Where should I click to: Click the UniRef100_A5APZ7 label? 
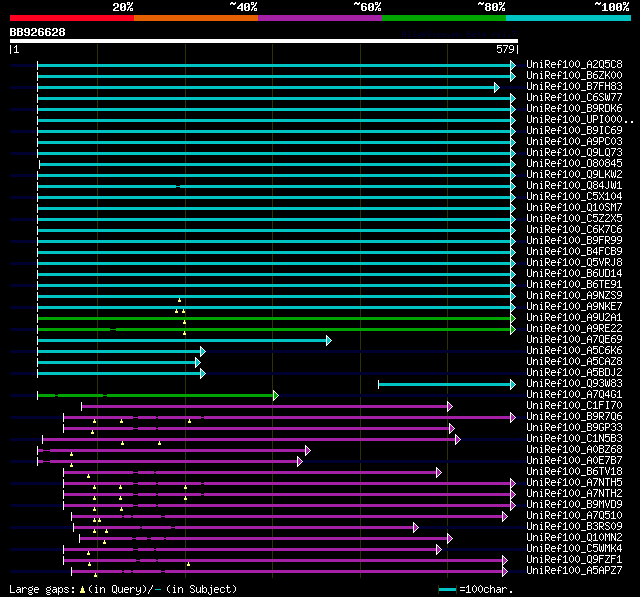[x=574, y=571]
